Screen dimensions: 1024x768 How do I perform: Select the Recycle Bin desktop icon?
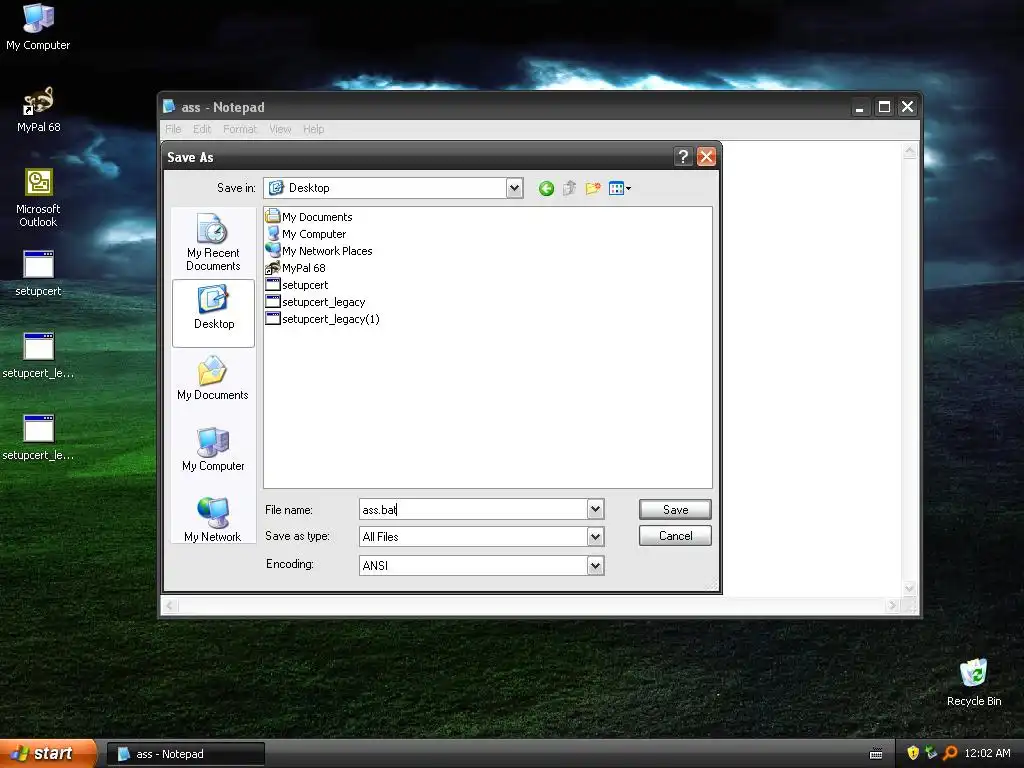click(x=974, y=682)
